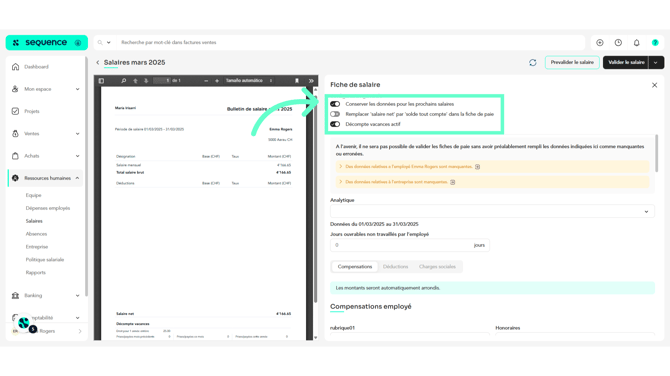Open Equipe in sidebar
Viewport: 670px width, 376px height.
tap(33, 195)
